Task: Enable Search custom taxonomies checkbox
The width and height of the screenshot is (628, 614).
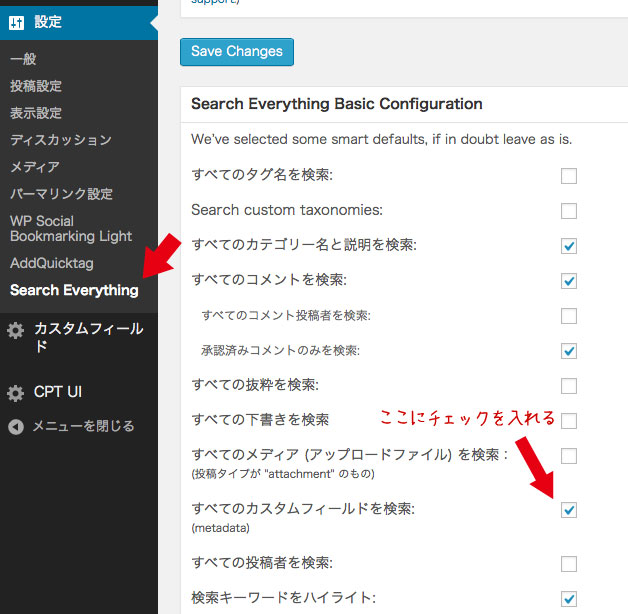Action: 569,211
